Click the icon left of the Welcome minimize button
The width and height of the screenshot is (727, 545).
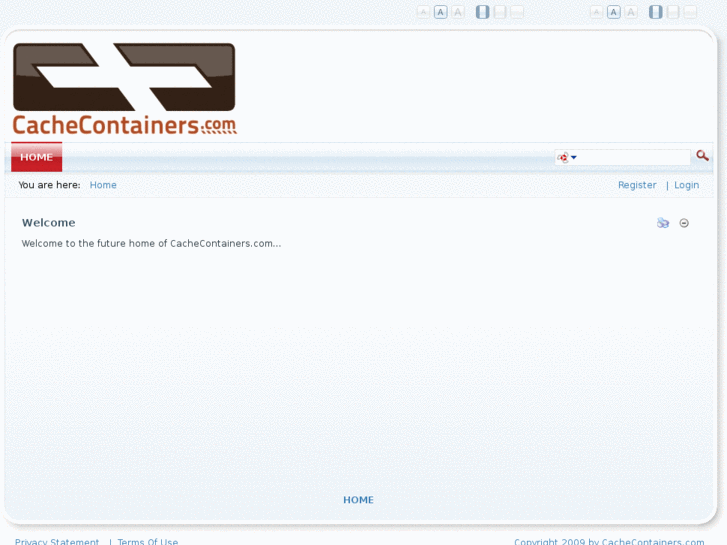tap(663, 223)
